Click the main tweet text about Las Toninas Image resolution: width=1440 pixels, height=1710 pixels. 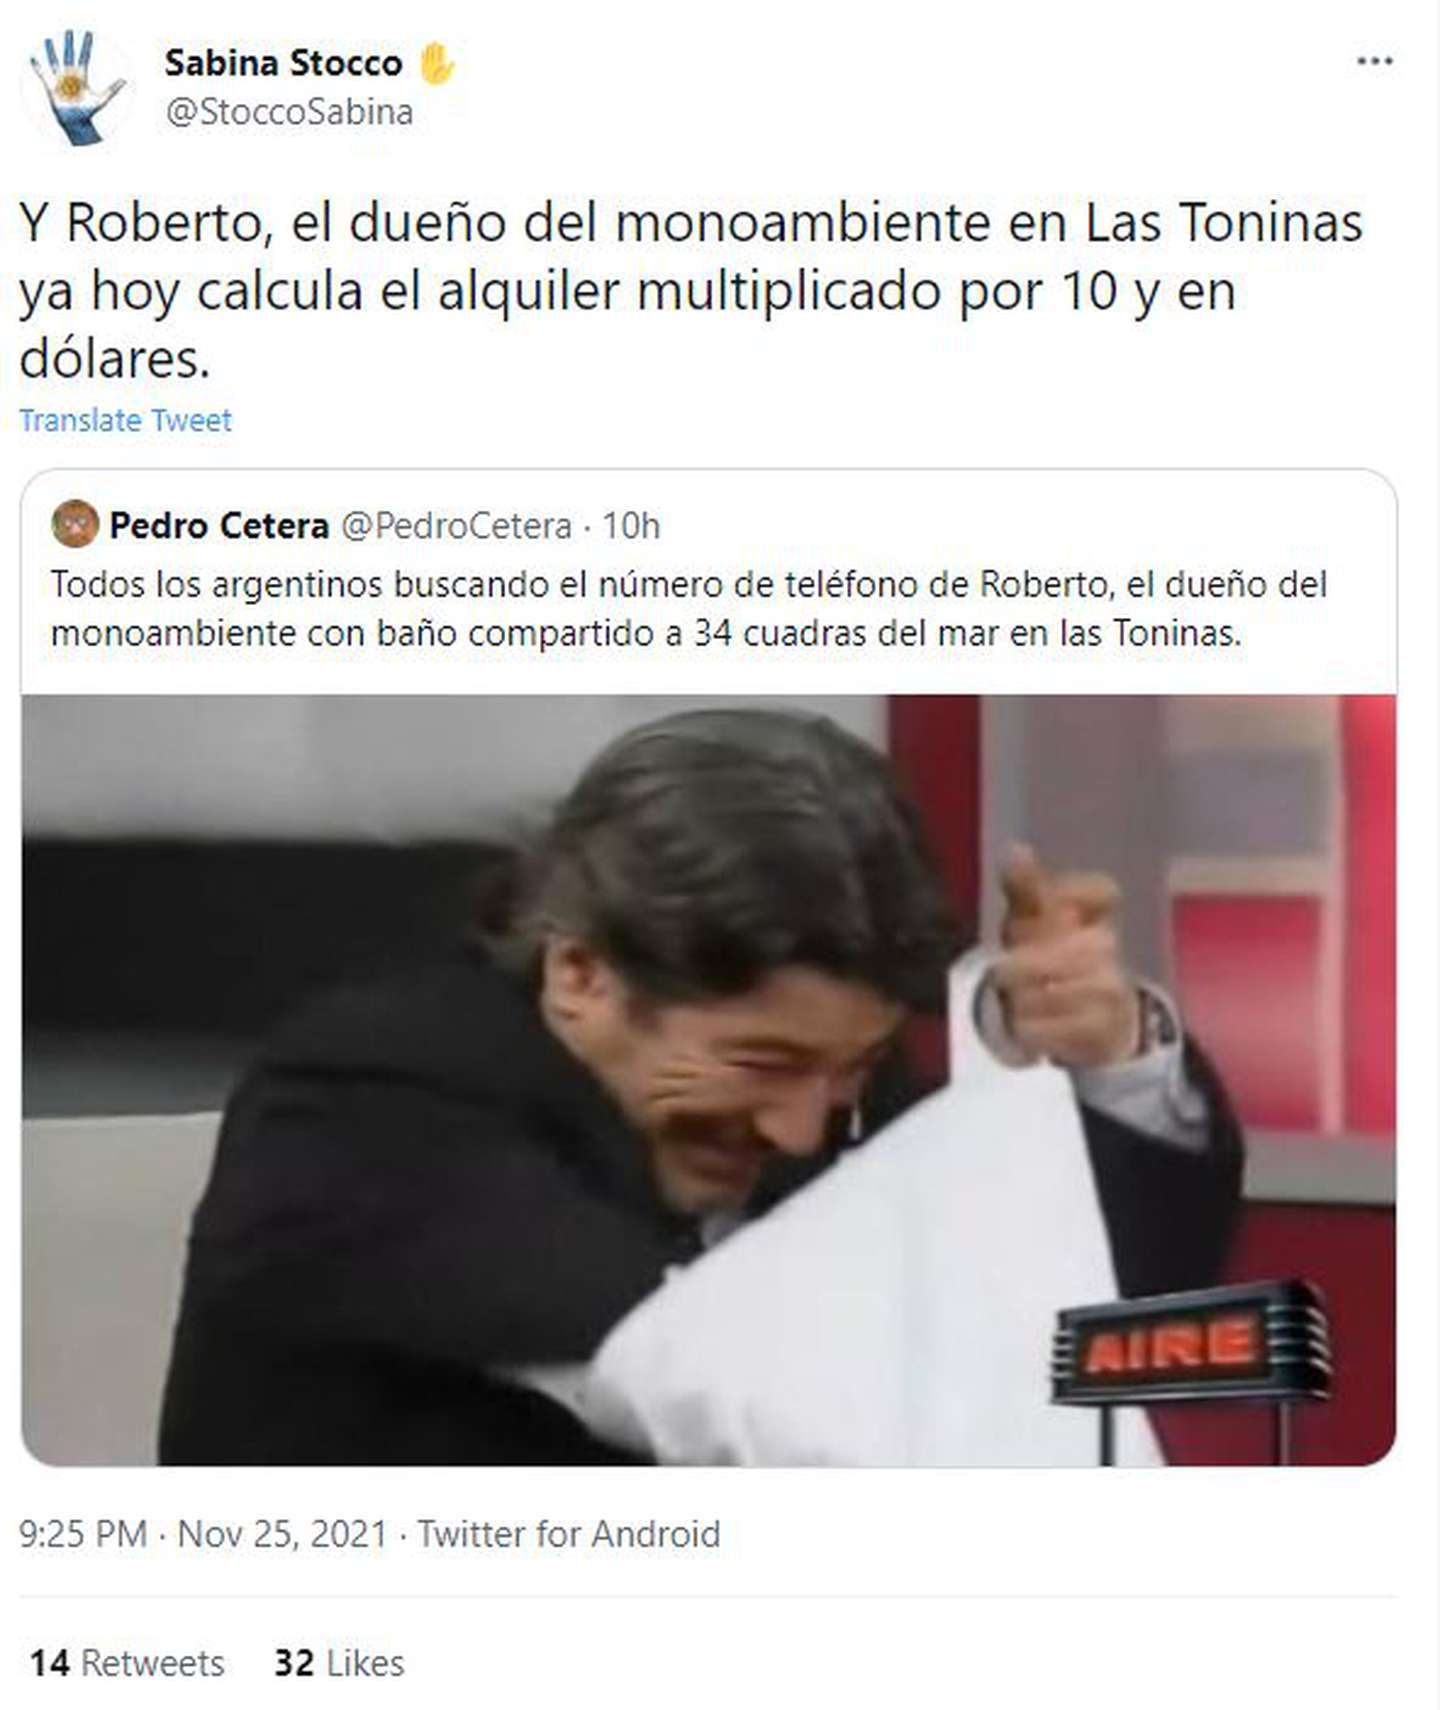pyautogui.click(x=690, y=291)
